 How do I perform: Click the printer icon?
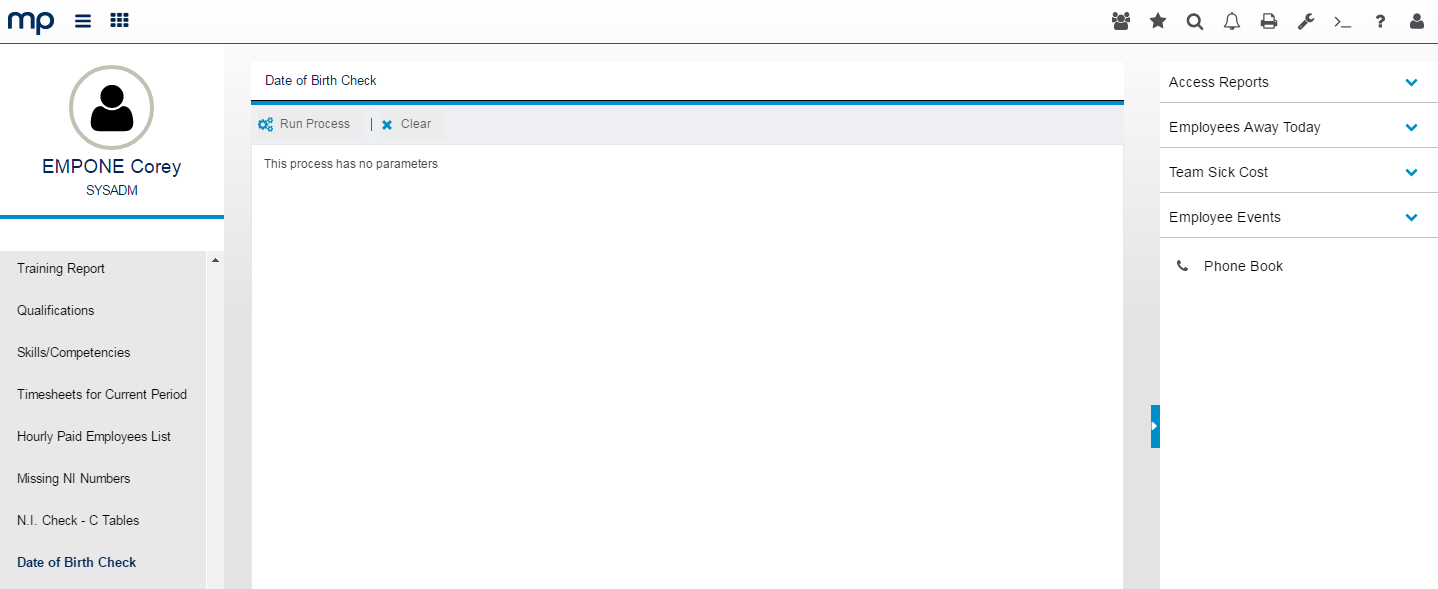1269,21
